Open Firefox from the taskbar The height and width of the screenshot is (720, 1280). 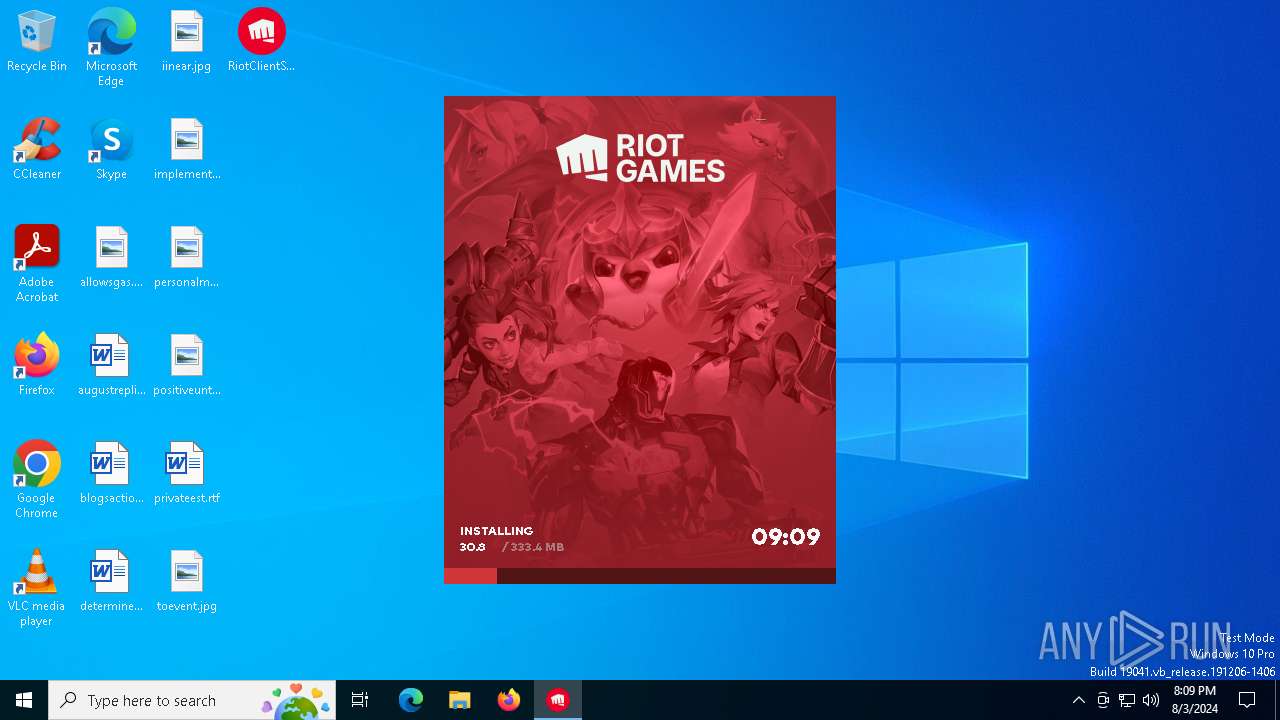coord(508,700)
